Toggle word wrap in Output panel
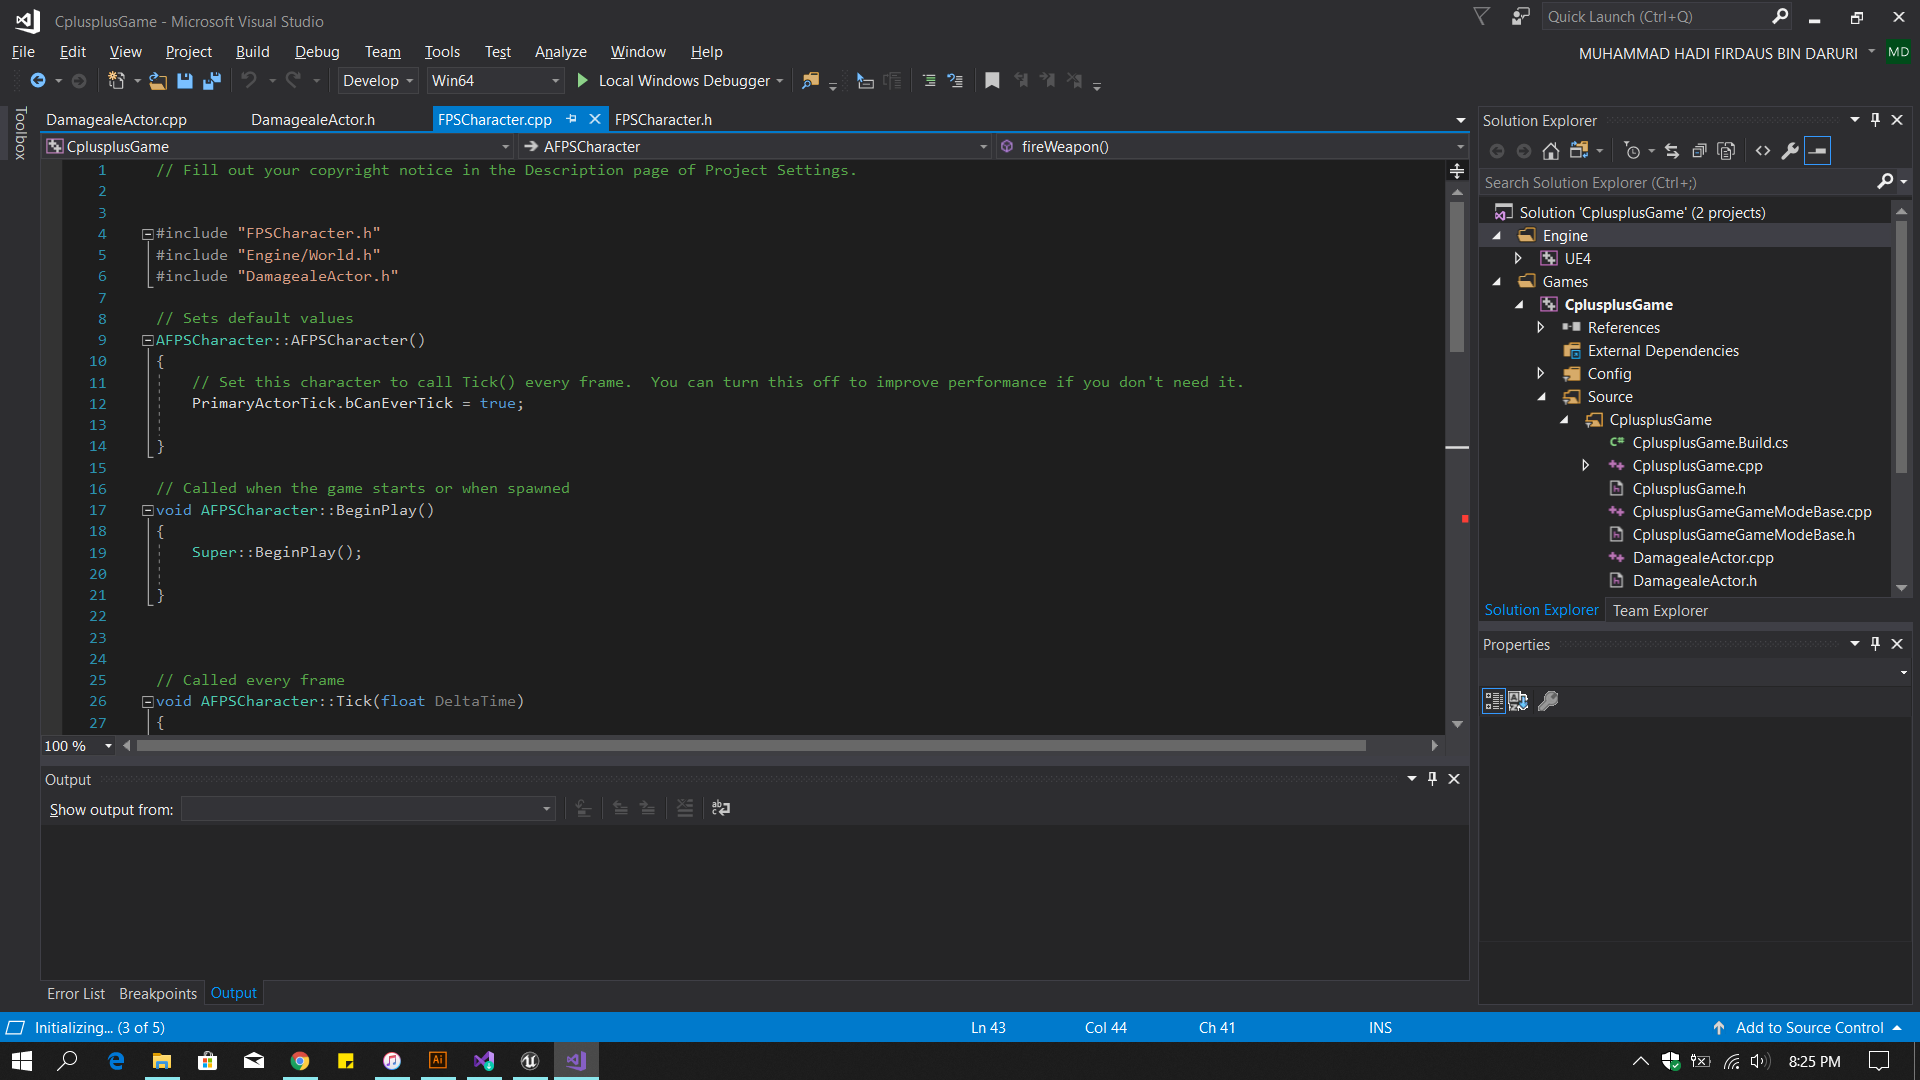The image size is (1920, 1080). 721,808
